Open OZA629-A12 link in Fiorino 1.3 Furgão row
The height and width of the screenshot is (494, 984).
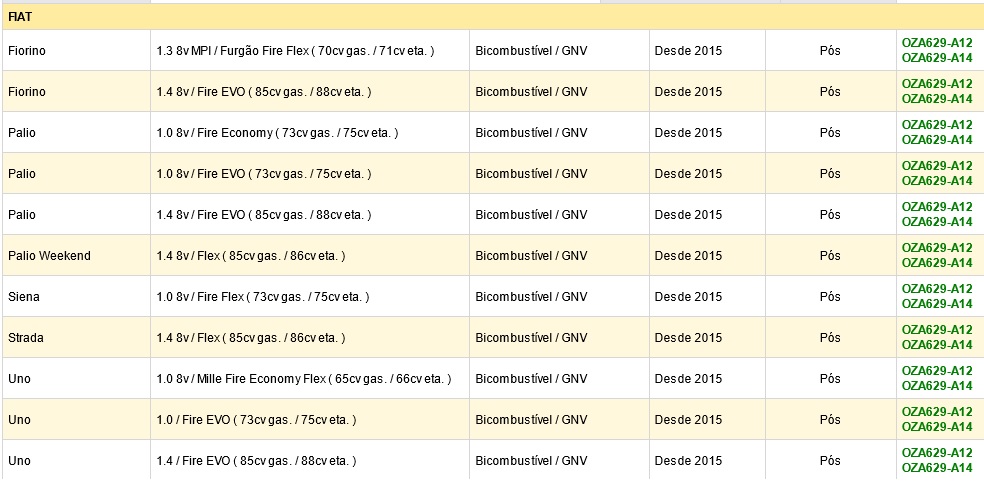point(937,43)
